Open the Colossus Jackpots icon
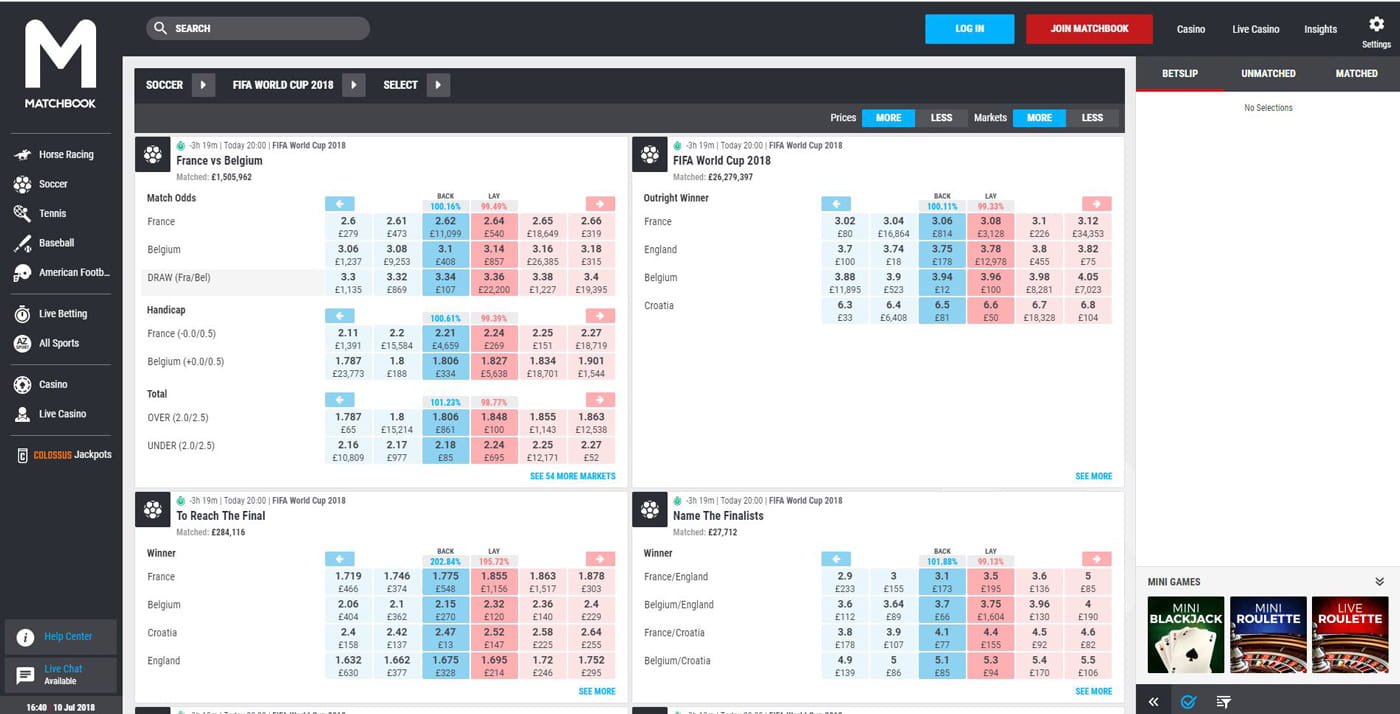 click(22, 455)
